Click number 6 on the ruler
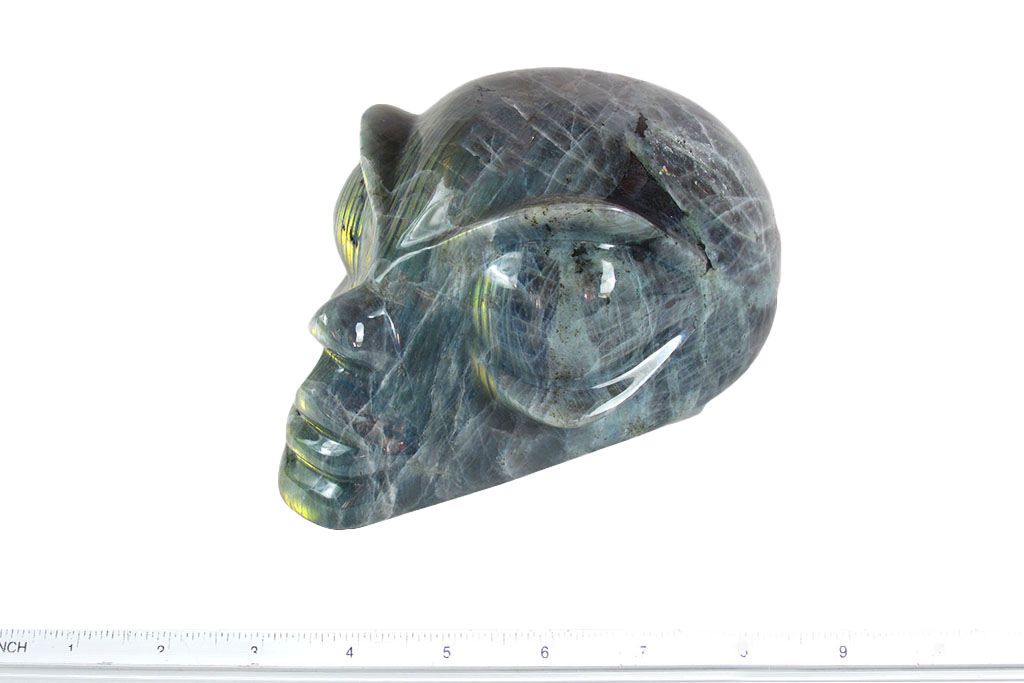The width and height of the screenshot is (1024, 683). tap(545, 652)
